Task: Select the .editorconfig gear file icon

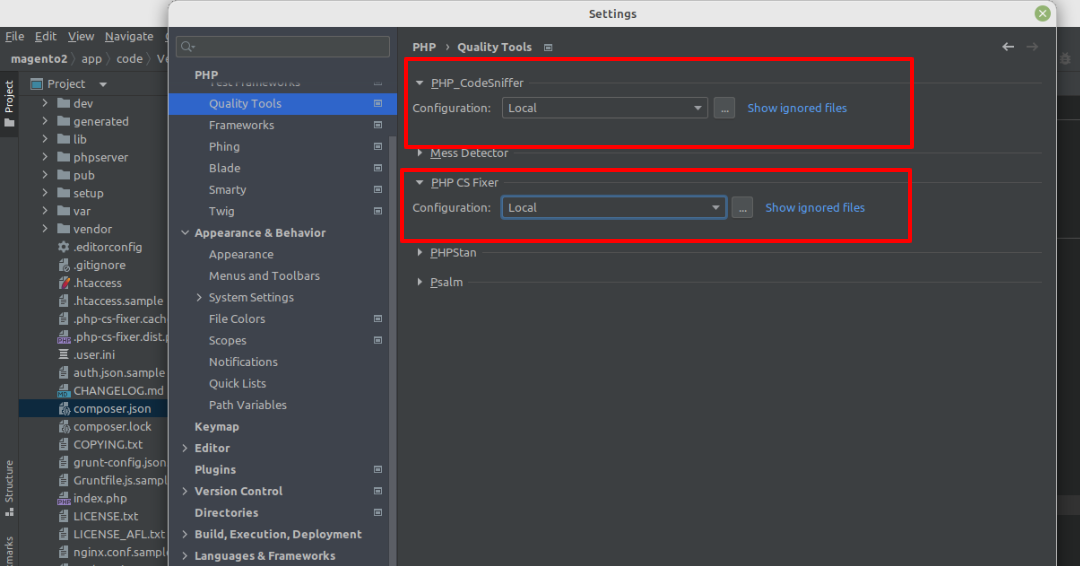Action: click(x=63, y=247)
